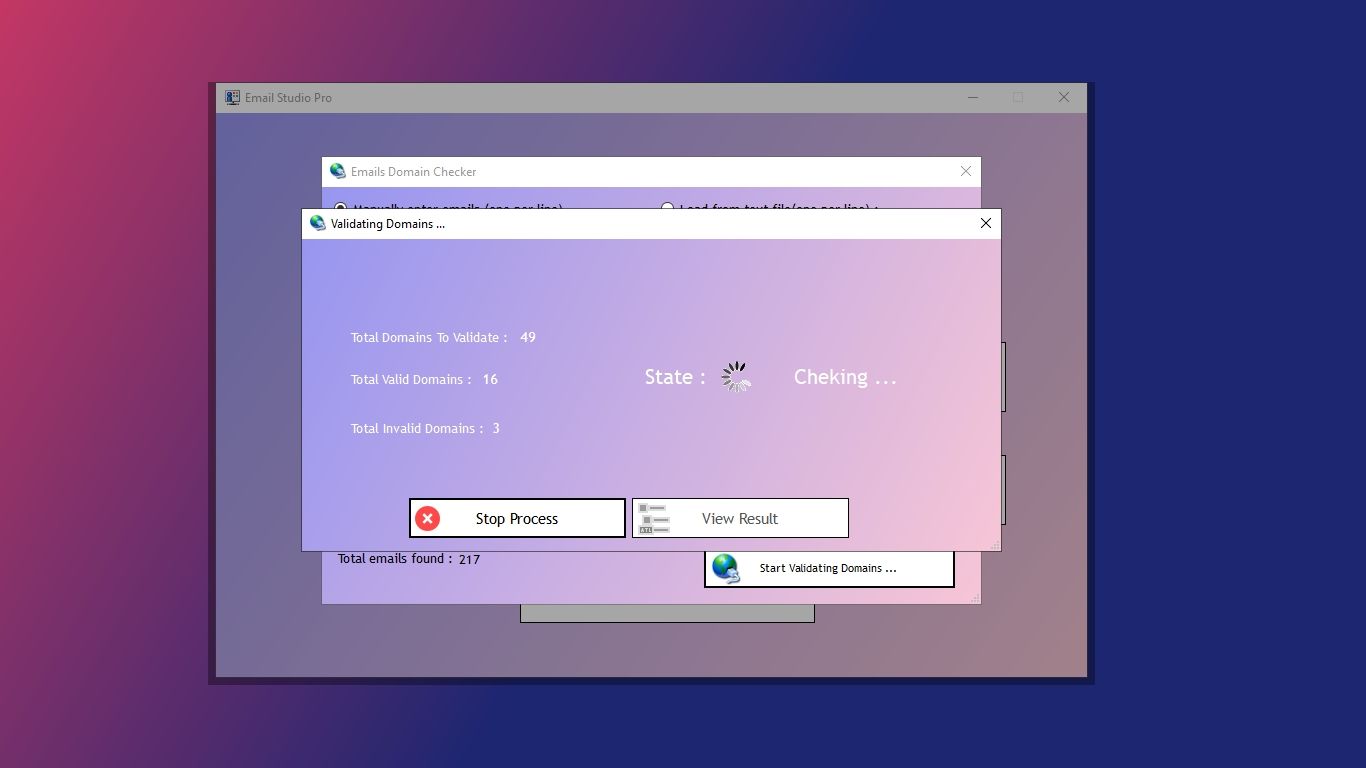Click the resize grip of Emails Domain Checker window
1366x768 pixels.
click(x=975, y=598)
